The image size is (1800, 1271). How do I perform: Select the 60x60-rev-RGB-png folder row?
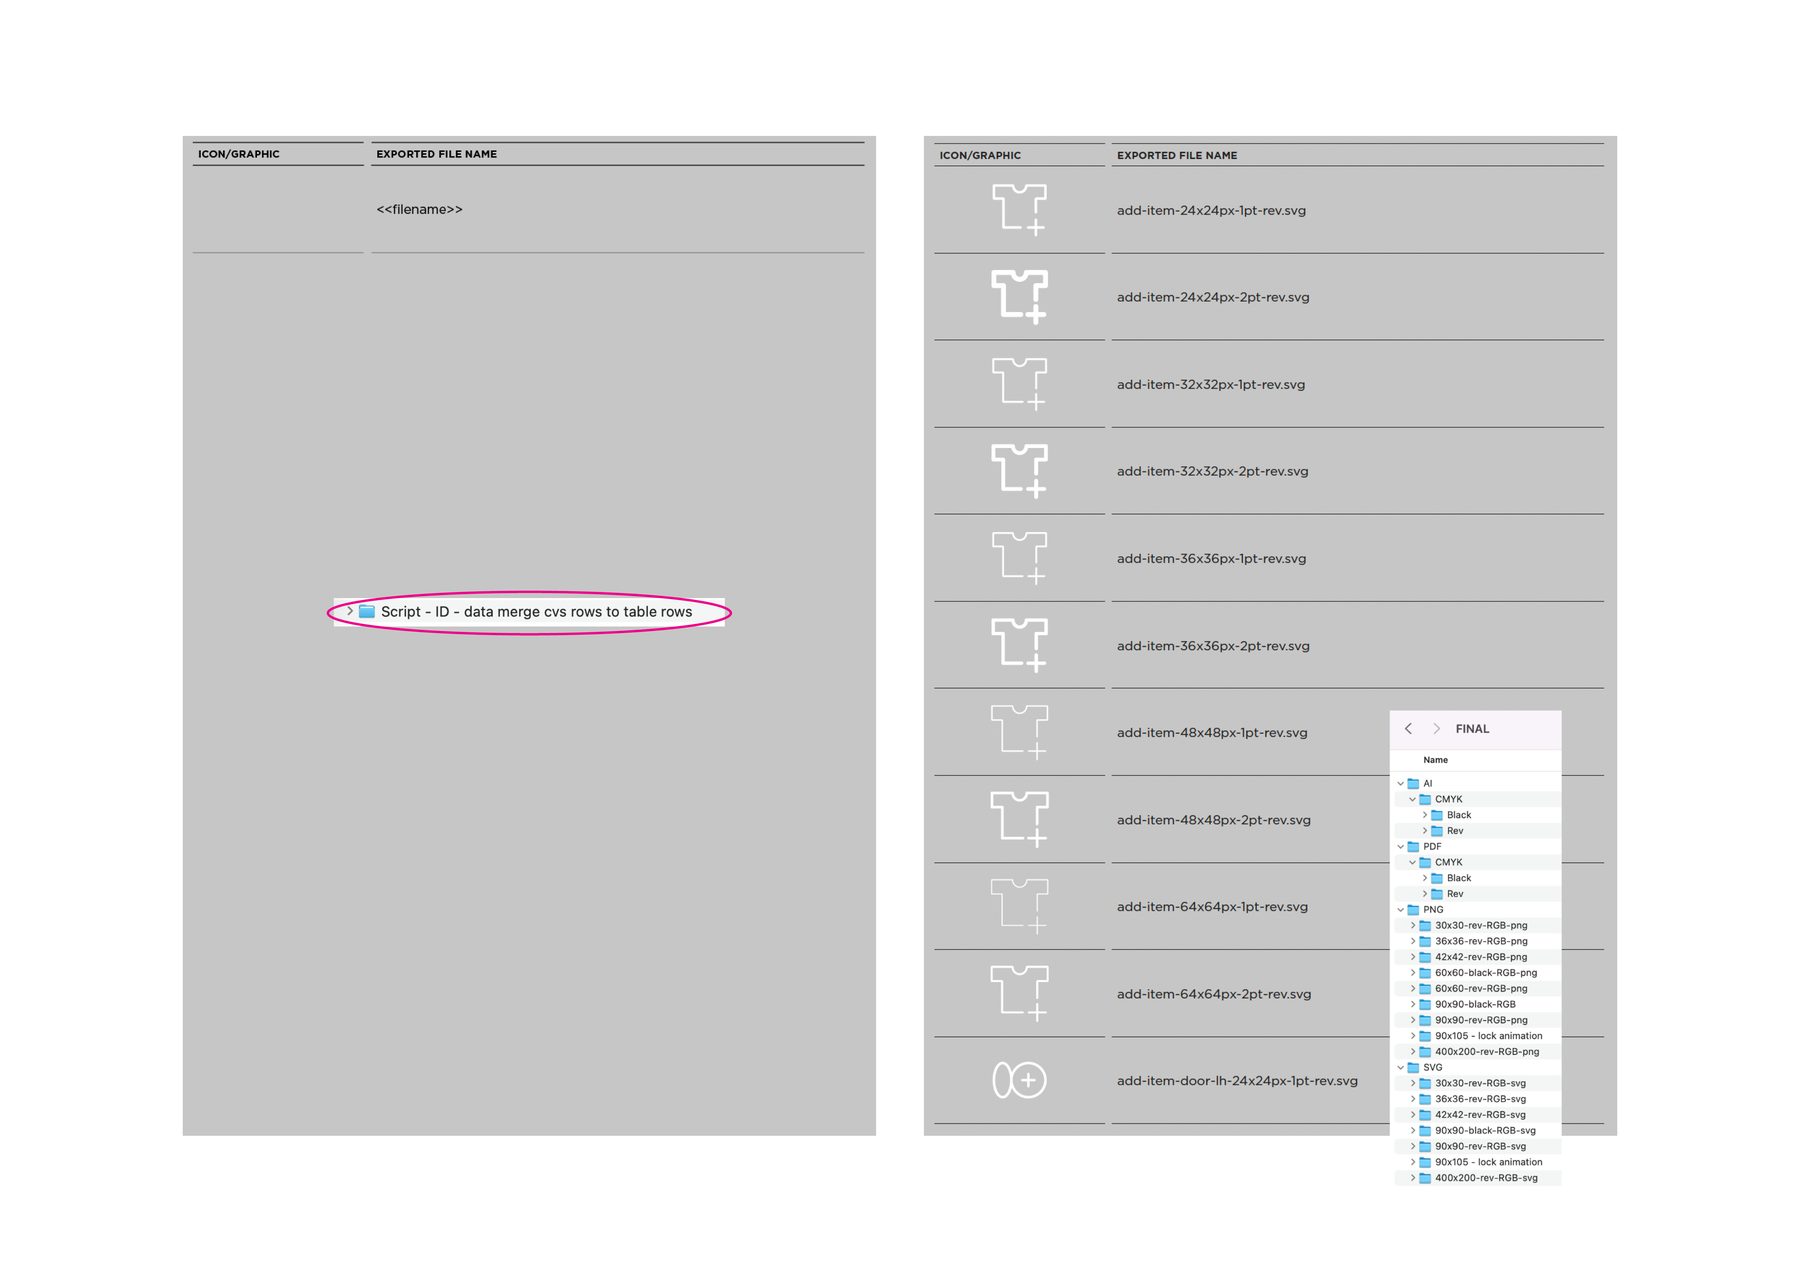[x=1476, y=989]
